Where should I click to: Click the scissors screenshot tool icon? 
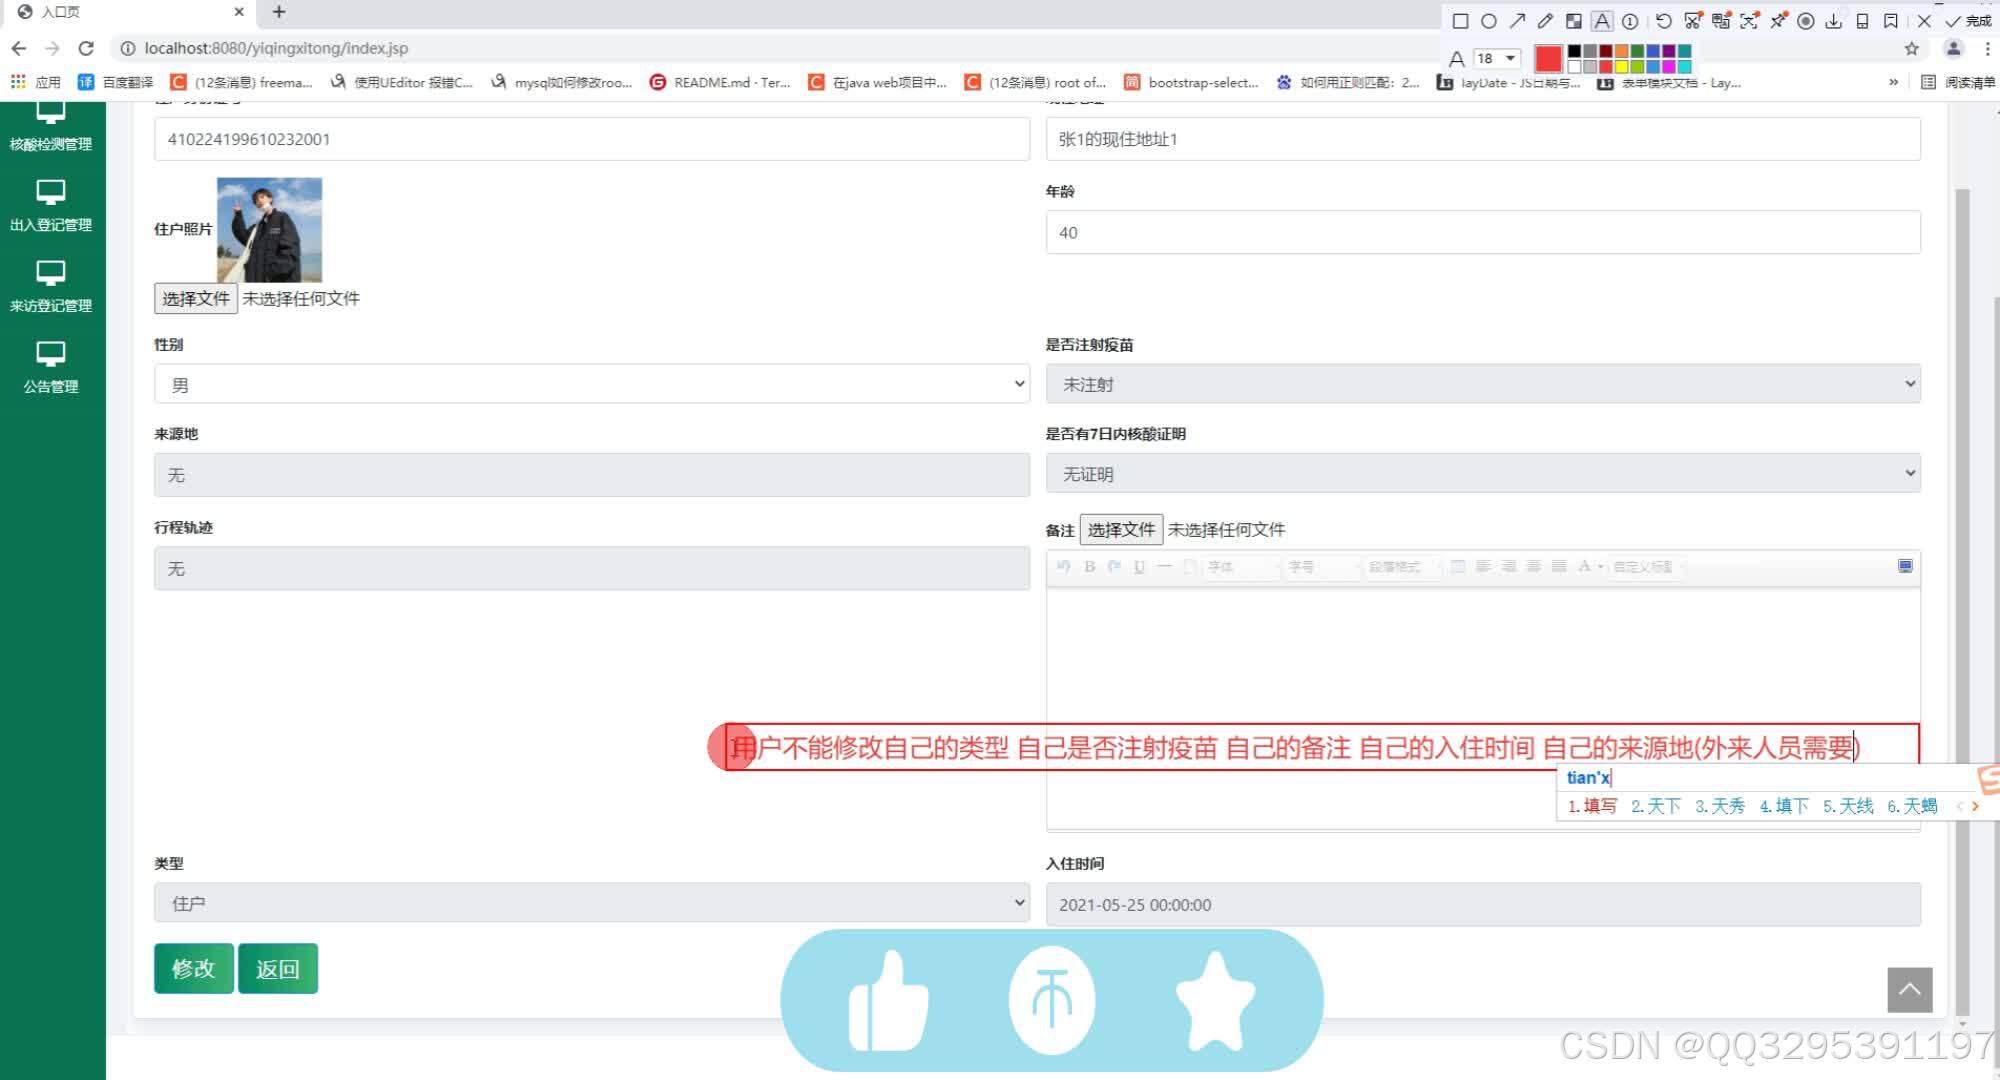click(x=1692, y=21)
